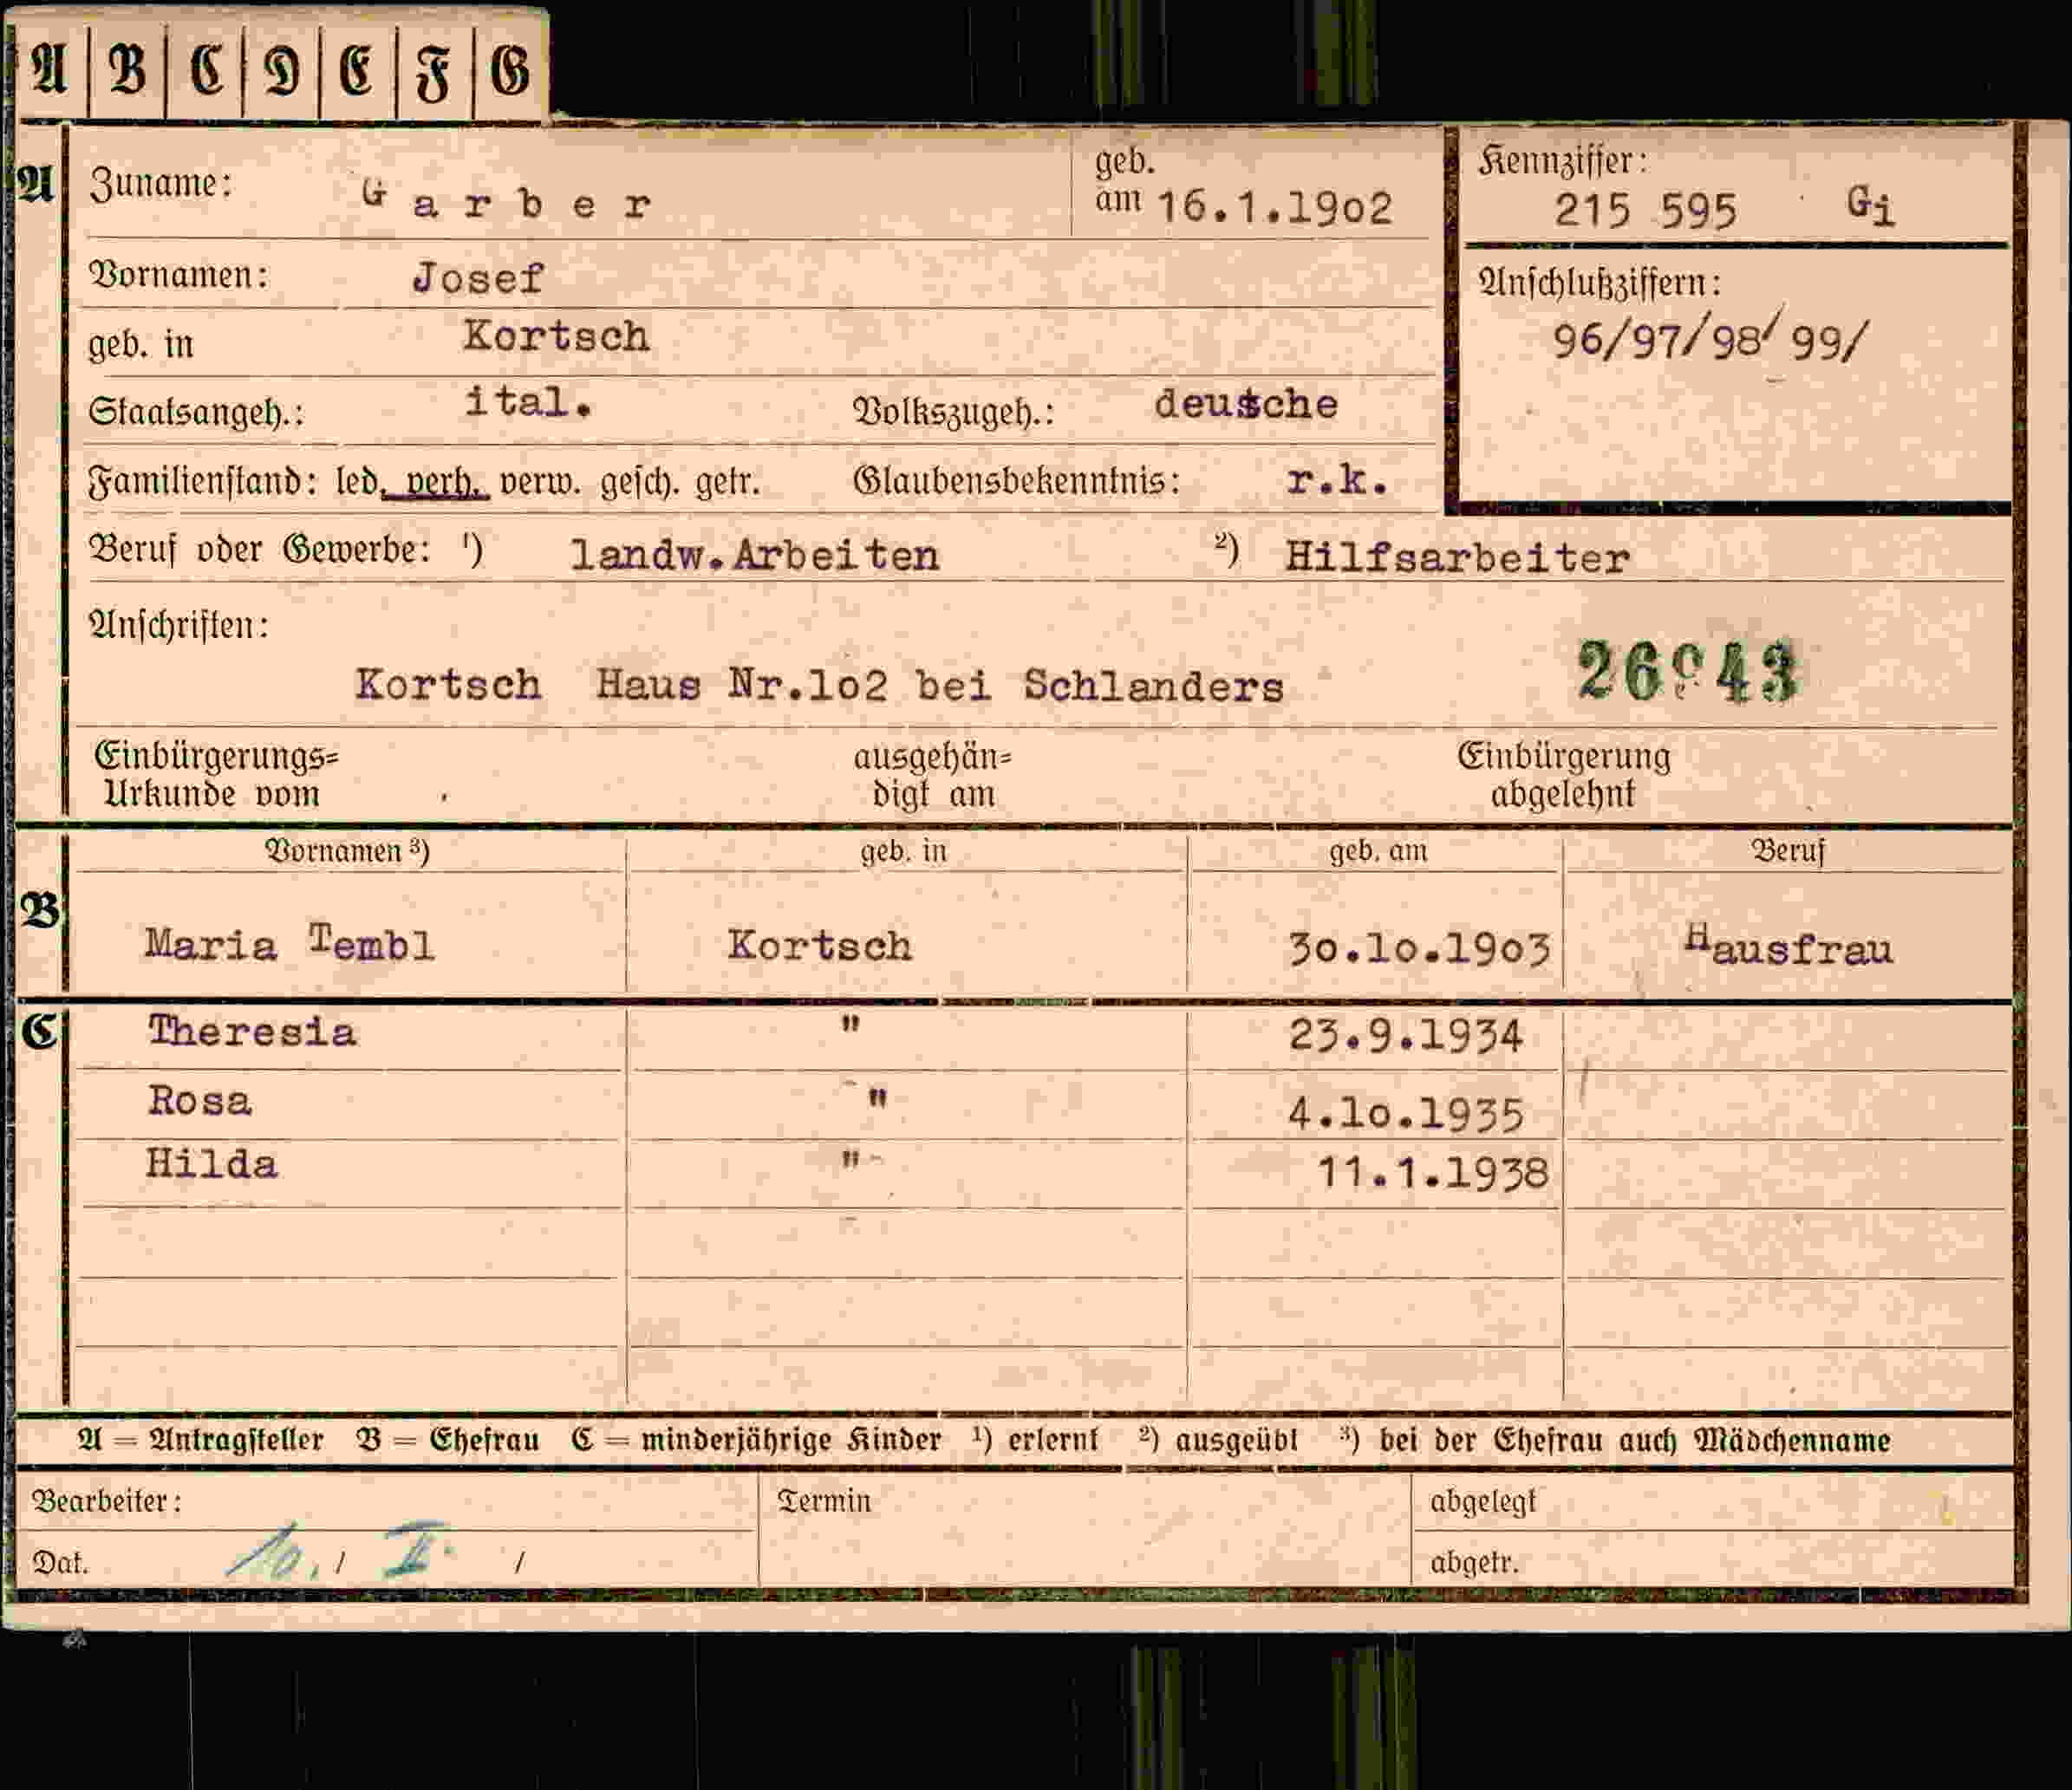Click the 'Vornamen 3)' column header

347,851
